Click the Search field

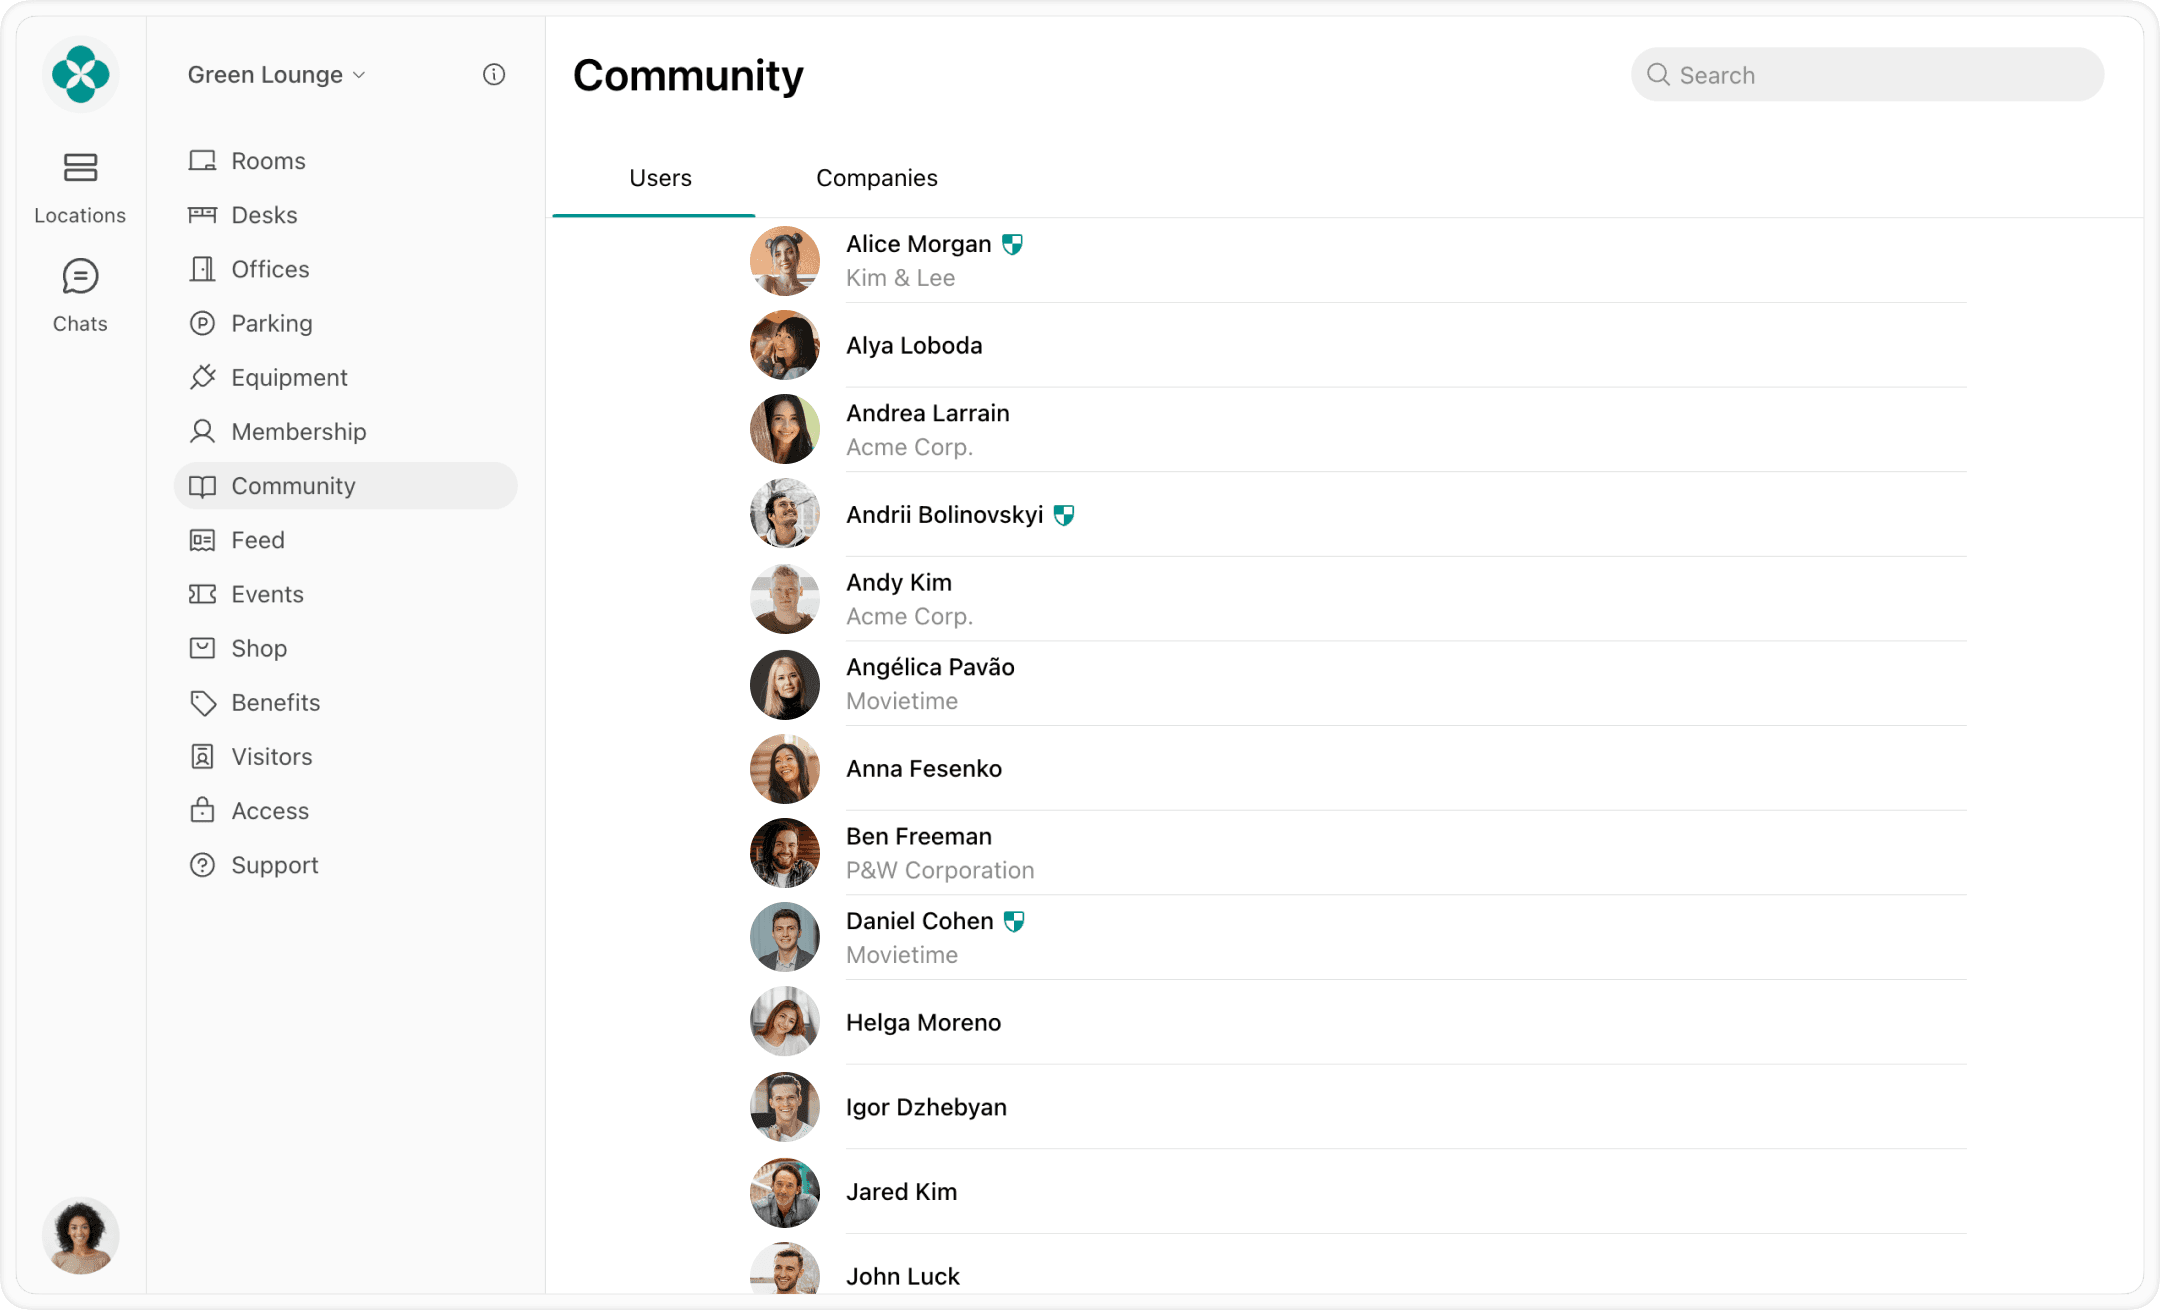click(x=1865, y=74)
